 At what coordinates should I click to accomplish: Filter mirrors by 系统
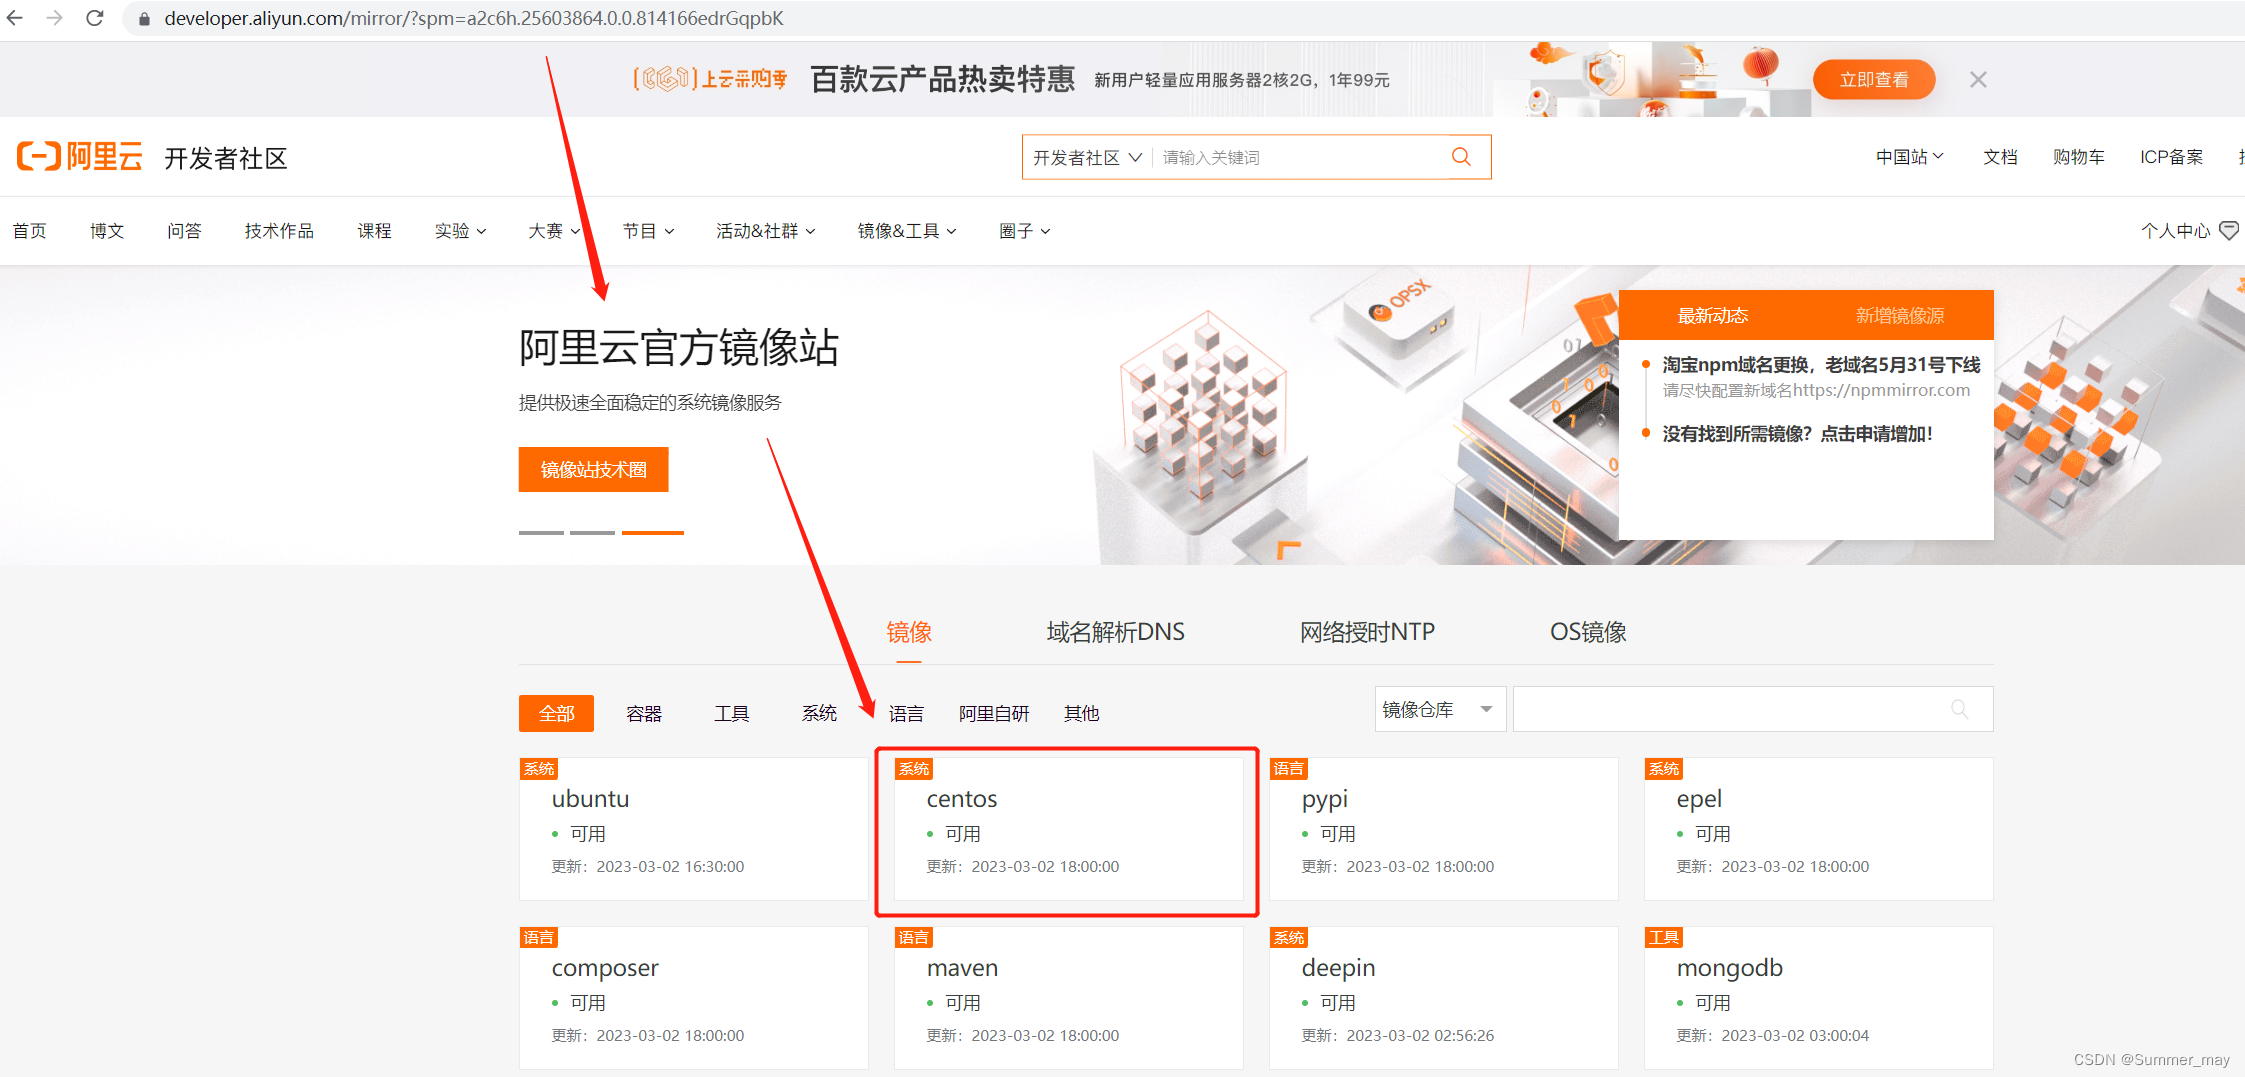click(819, 713)
